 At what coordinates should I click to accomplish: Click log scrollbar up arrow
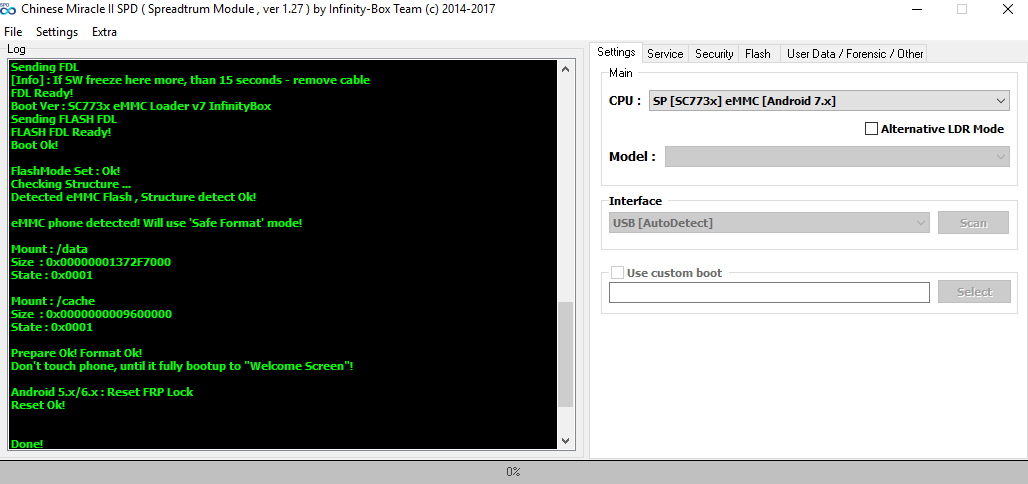pos(566,68)
